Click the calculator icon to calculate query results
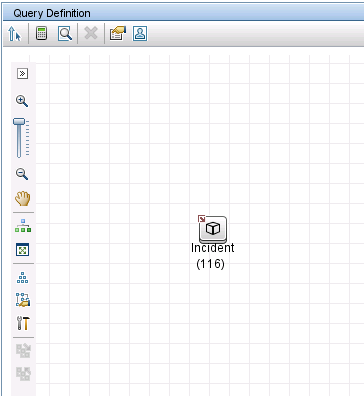The image size is (364, 396). [x=41, y=33]
